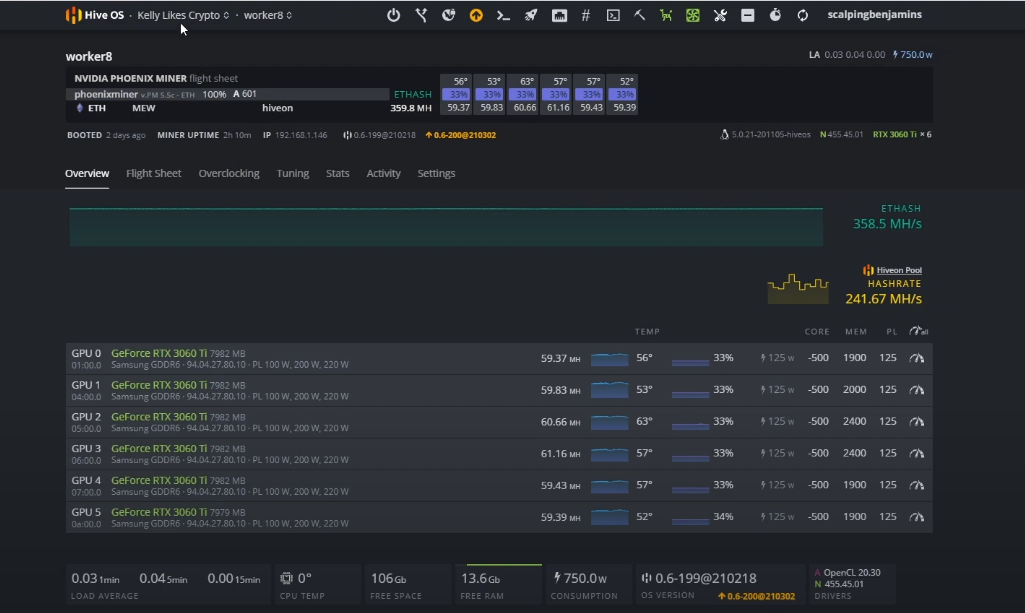Click the Hiveon pool hashrate mini chart
Image resolution: width=1025 pixels, height=613 pixels.
tap(798, 289)
